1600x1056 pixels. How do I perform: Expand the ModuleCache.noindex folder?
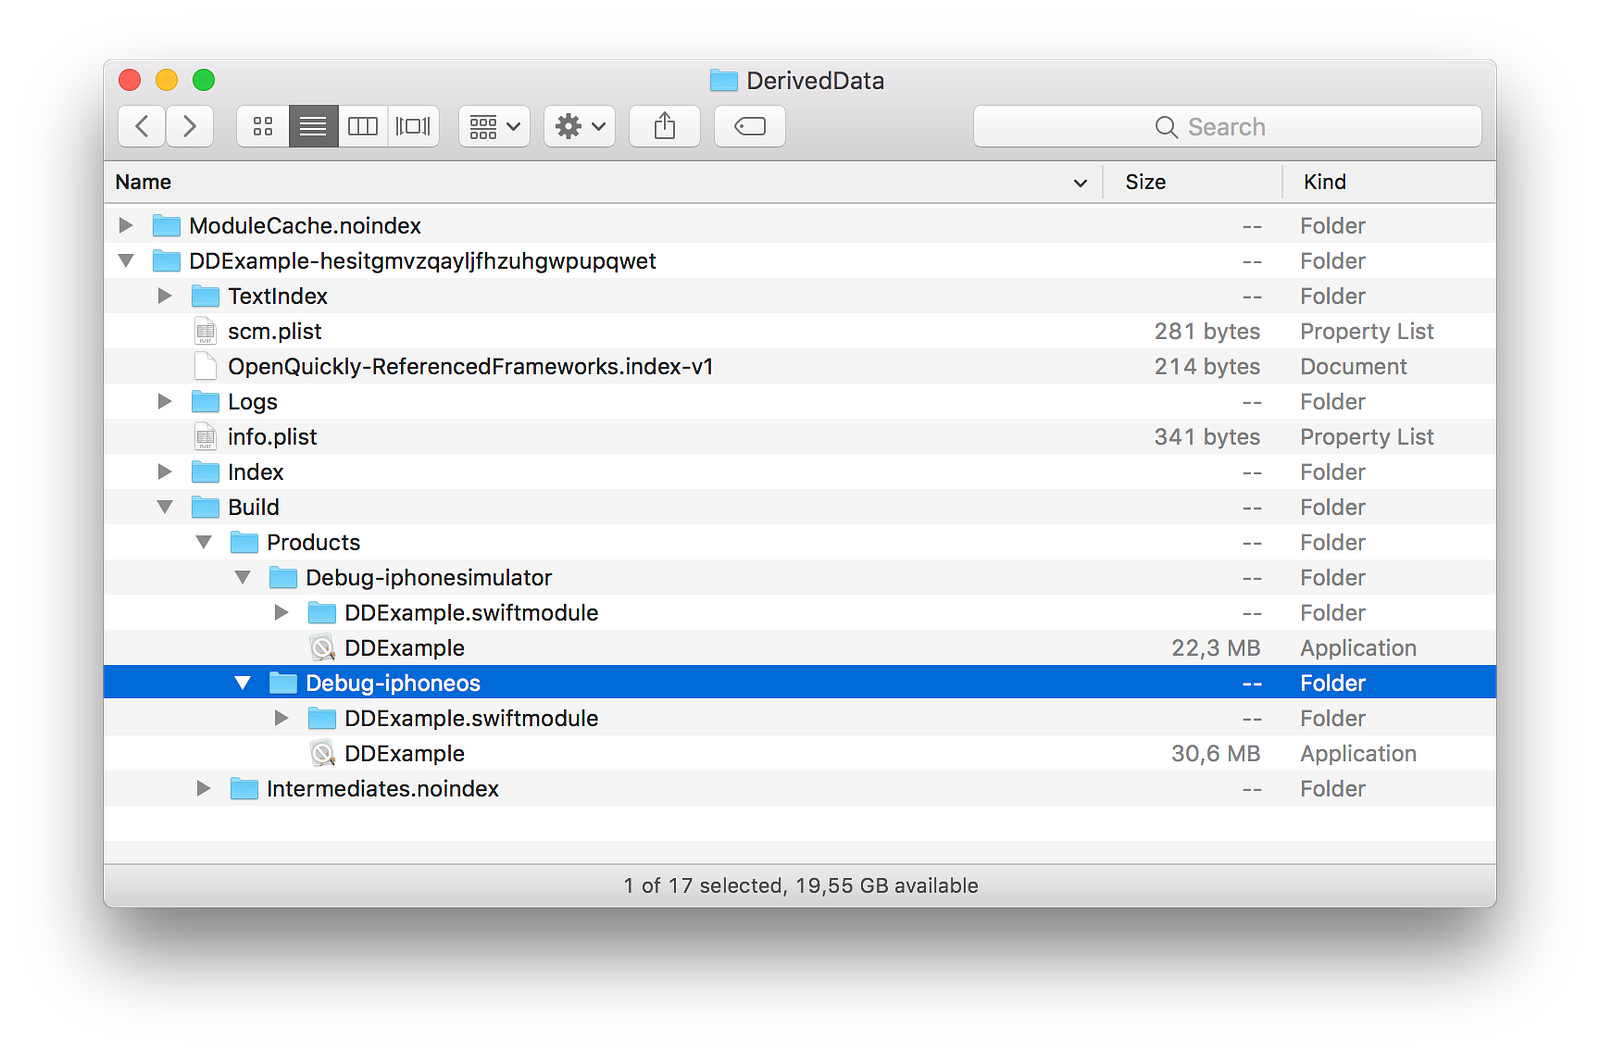(x=126, y=226)
